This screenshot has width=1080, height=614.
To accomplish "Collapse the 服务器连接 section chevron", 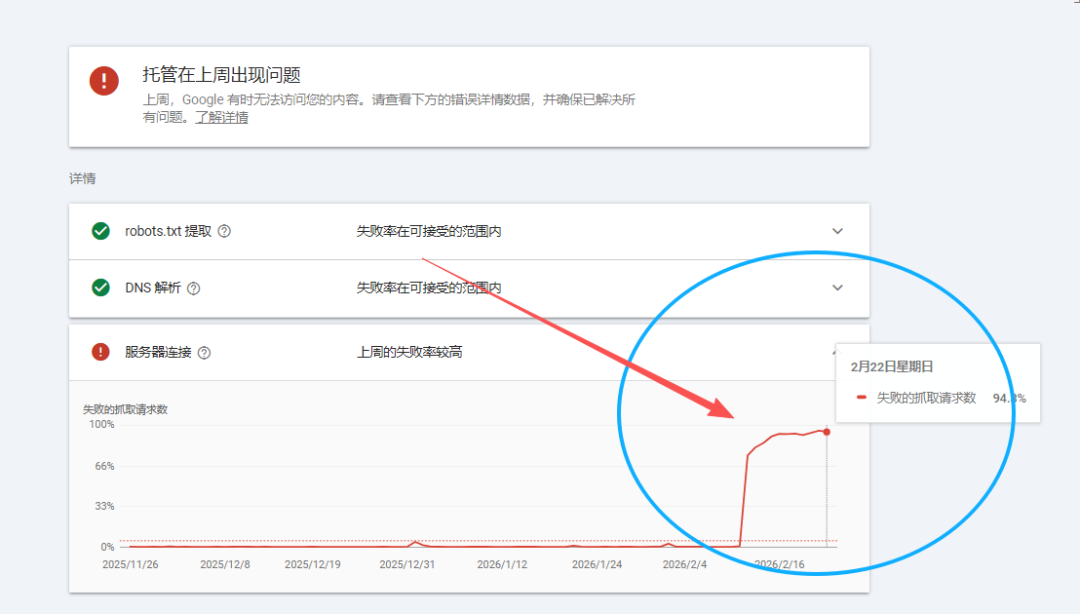I will click(835, 352).
